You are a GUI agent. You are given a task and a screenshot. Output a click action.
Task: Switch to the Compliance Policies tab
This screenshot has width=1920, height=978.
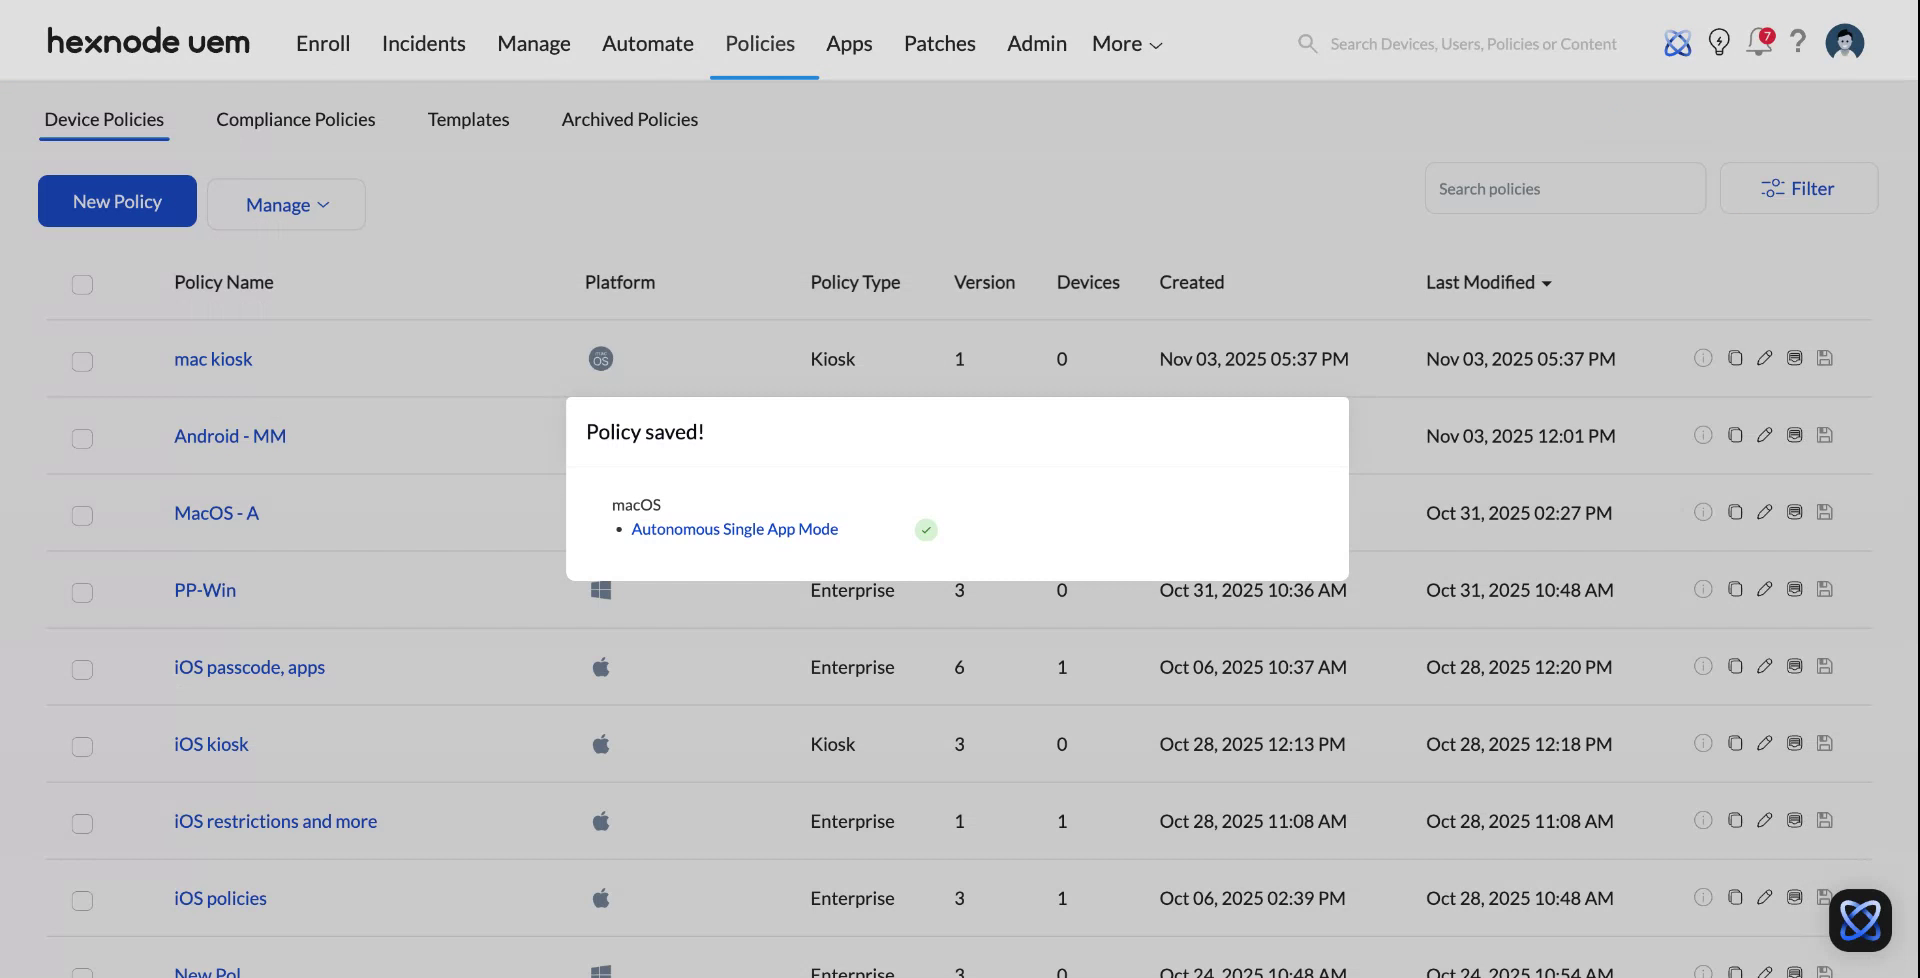[295, 119]
